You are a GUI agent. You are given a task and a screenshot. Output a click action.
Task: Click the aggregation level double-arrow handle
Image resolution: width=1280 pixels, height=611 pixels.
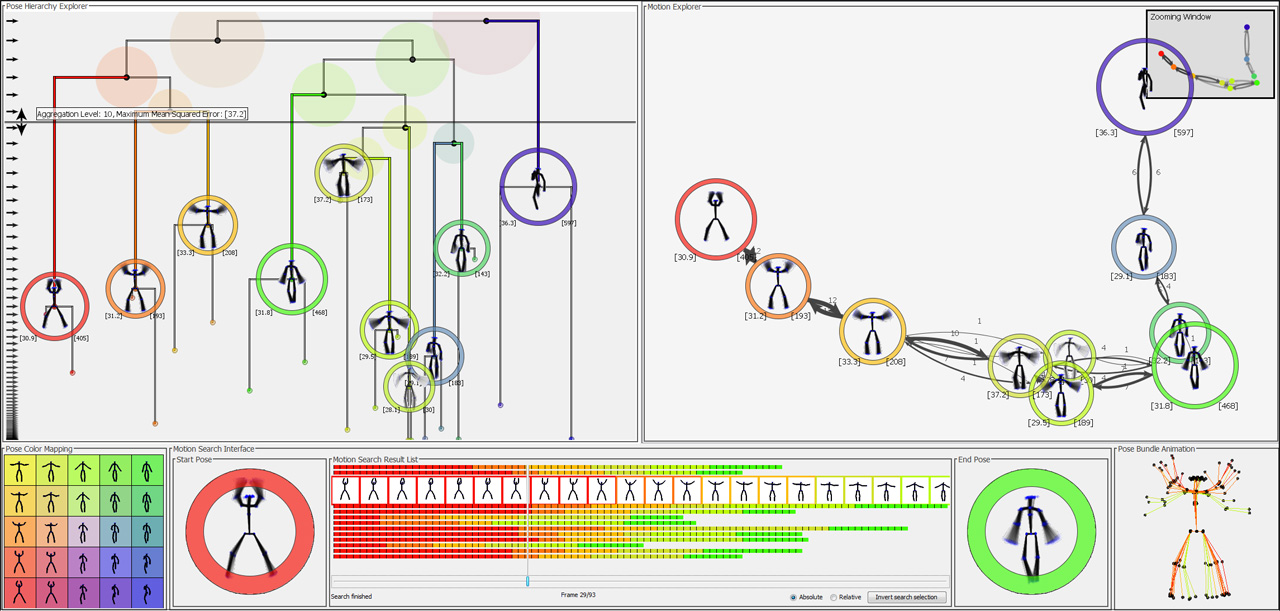(x=21, y=123)
